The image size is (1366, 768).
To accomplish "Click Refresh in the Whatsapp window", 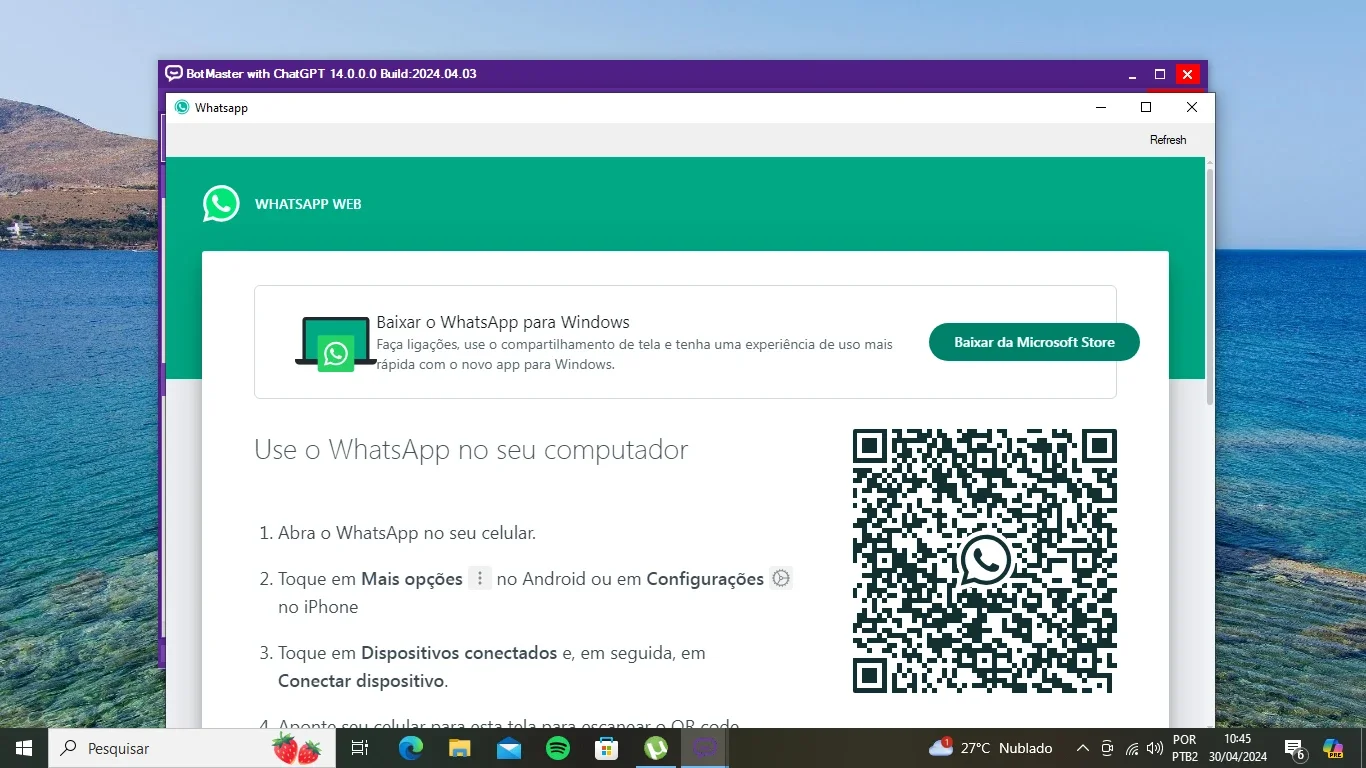I will click(1168, 140).
